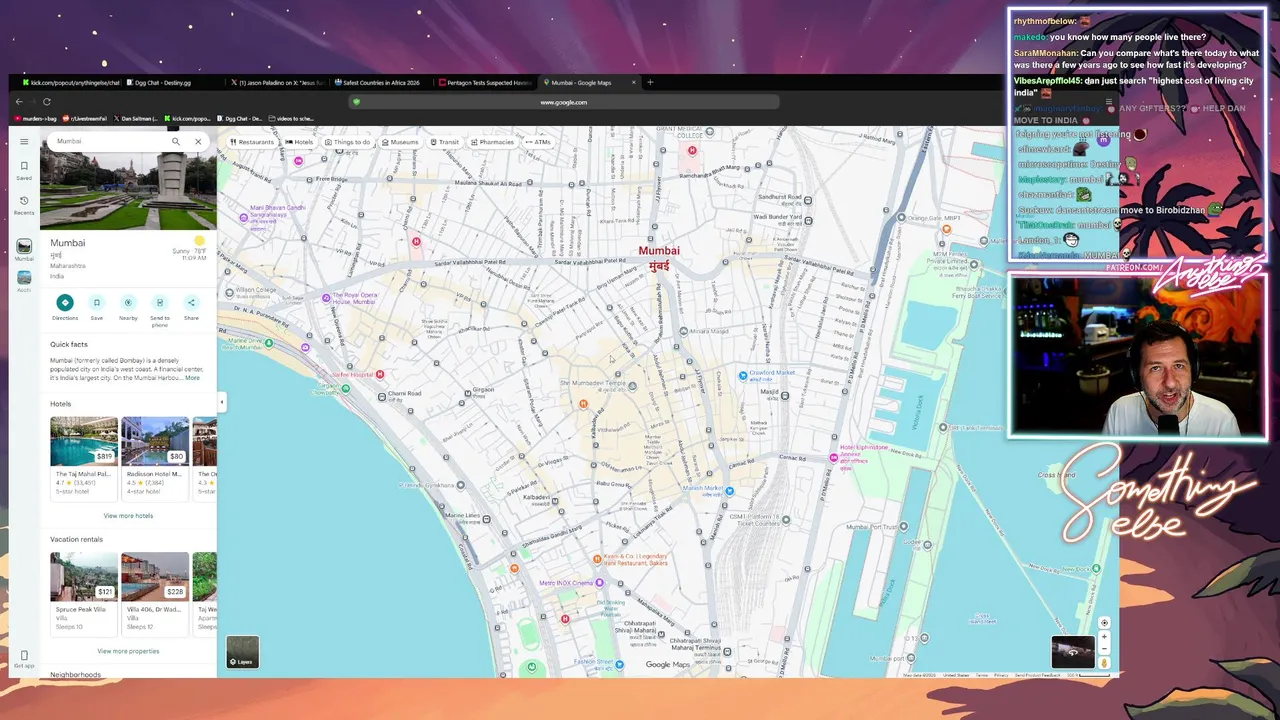Expand Quick facts with More link
Screen dimensions: 1280x720
(192, 378)
